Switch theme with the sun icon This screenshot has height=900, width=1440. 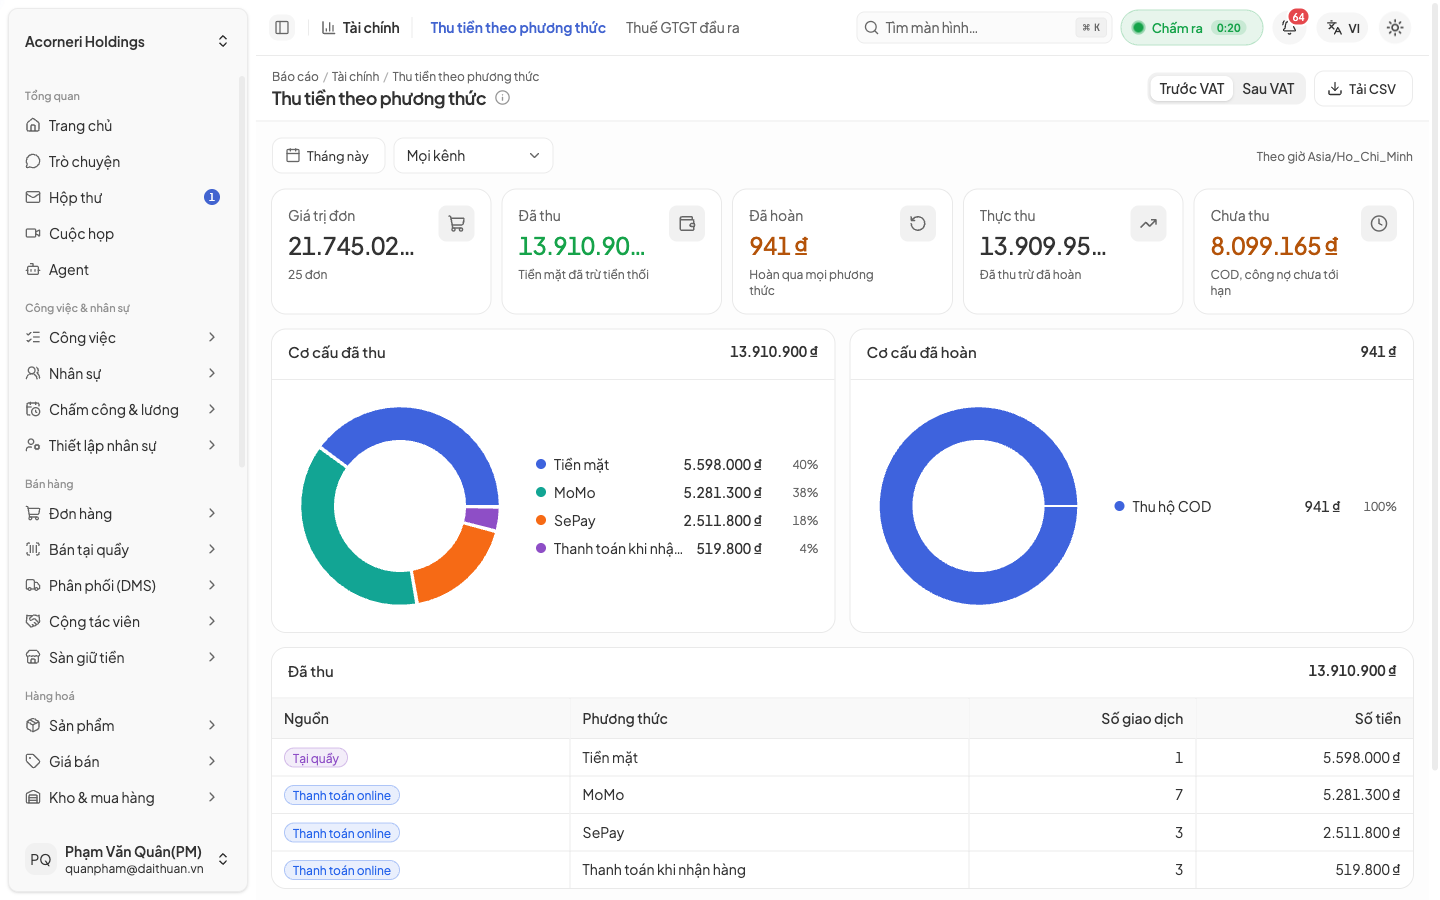1395,28
